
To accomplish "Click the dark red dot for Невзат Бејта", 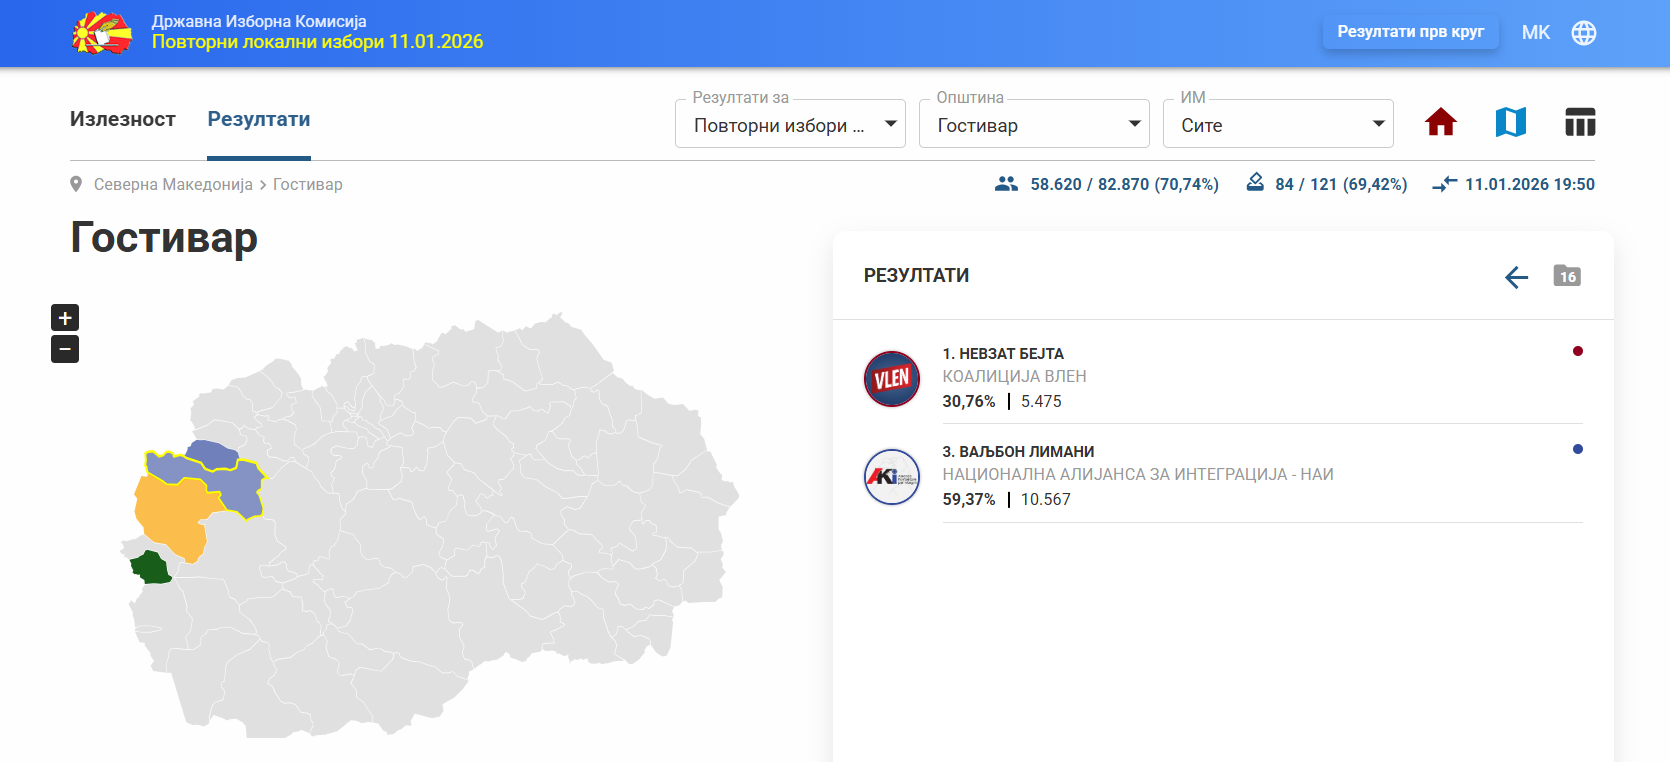I will tap(1577, 351).
